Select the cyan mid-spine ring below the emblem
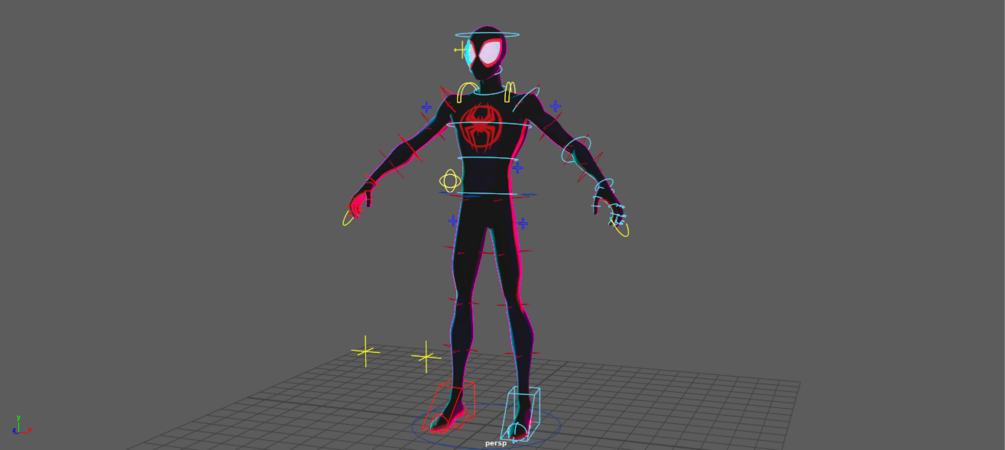1005x450 pixels. 488,158
